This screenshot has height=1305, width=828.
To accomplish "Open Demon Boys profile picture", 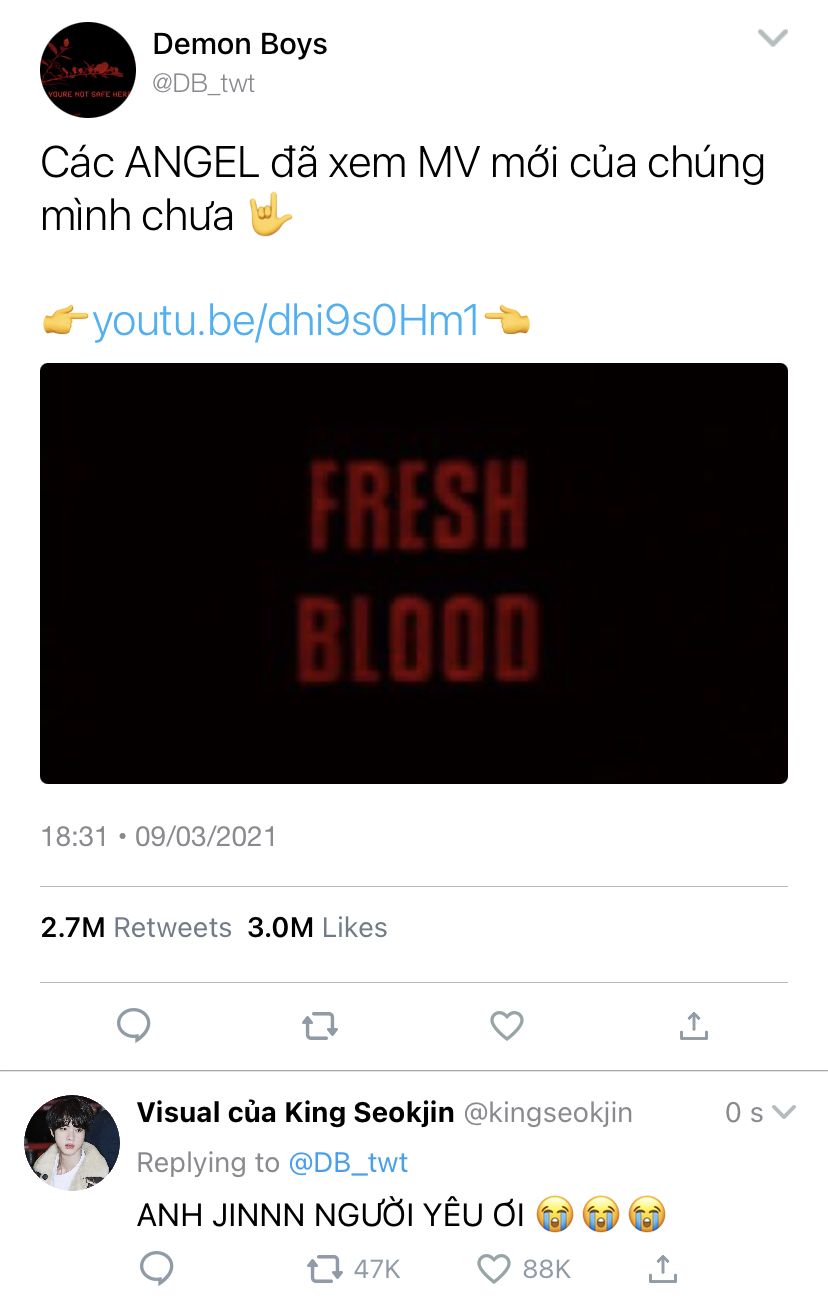I will [88, 70].
